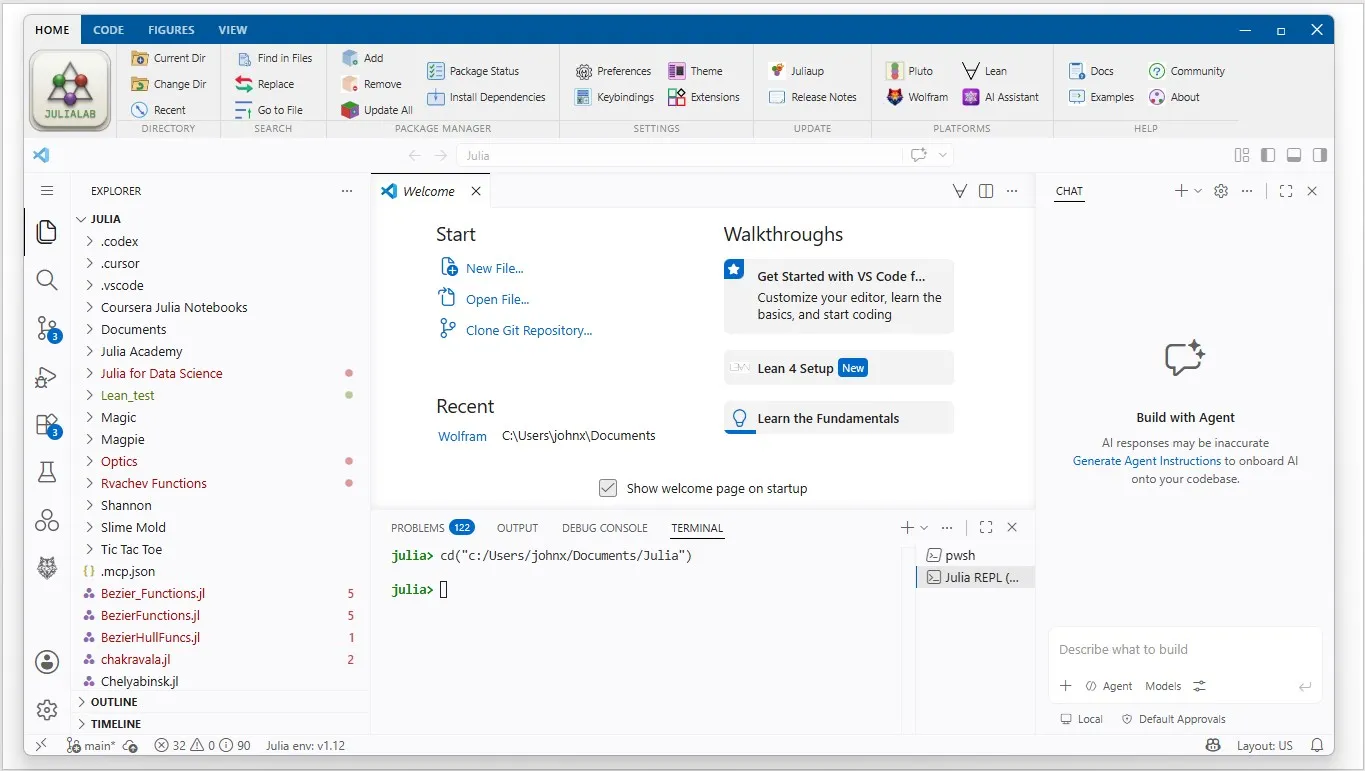Open the Lean platform in the ribbon
Viewport: 1365px width, 771px height.
(x=985, y=71)
